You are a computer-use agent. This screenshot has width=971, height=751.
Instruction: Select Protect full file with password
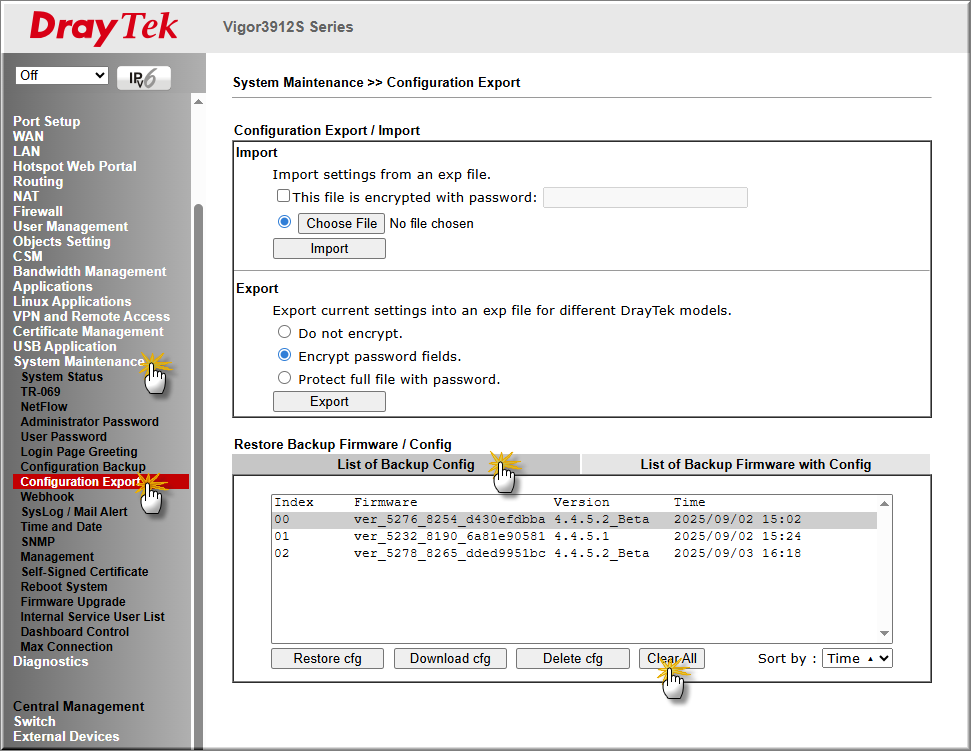[x=285, y=378]
